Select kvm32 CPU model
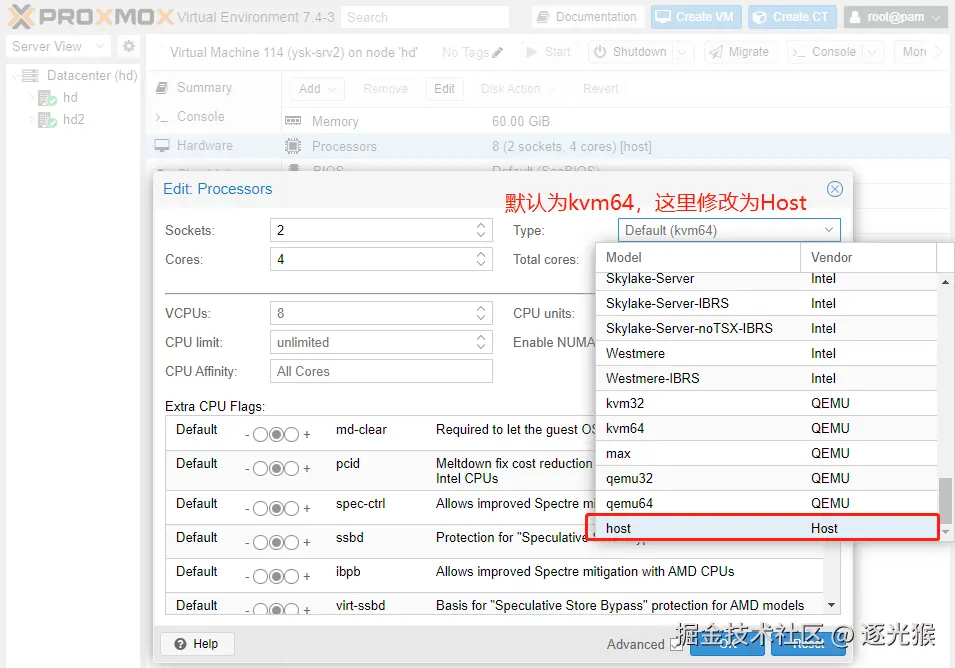This screenshot has width=955, height=668. point(766,403)
